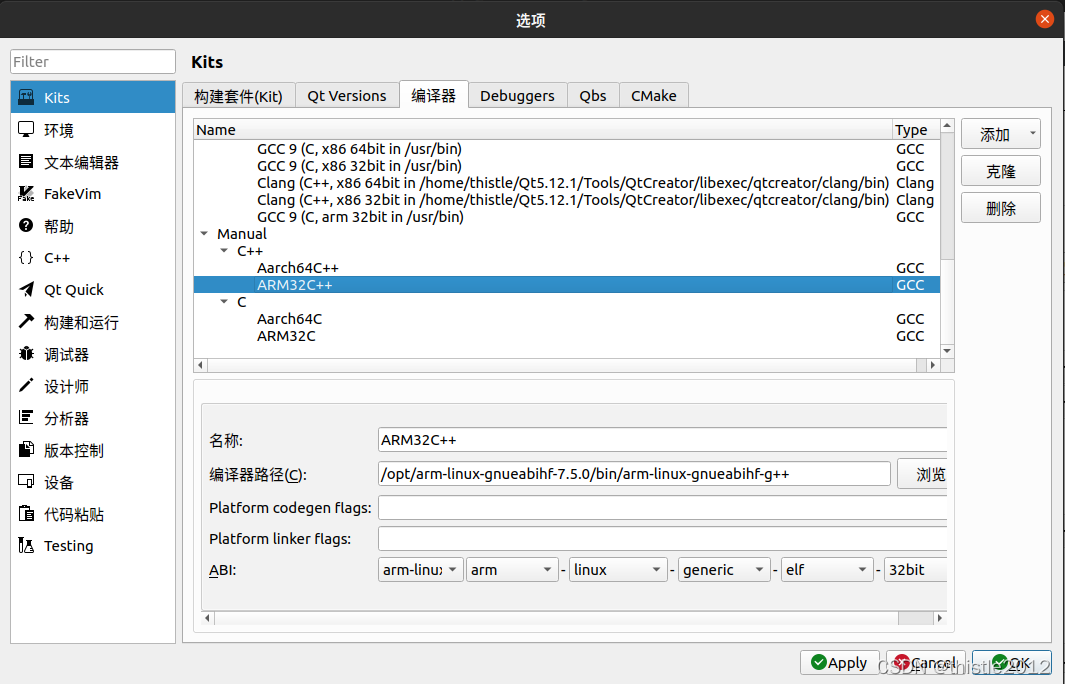Switch to the 构建套件(Kit) tab
This screenshot has width=1065, height=684.
pos(238,96)
